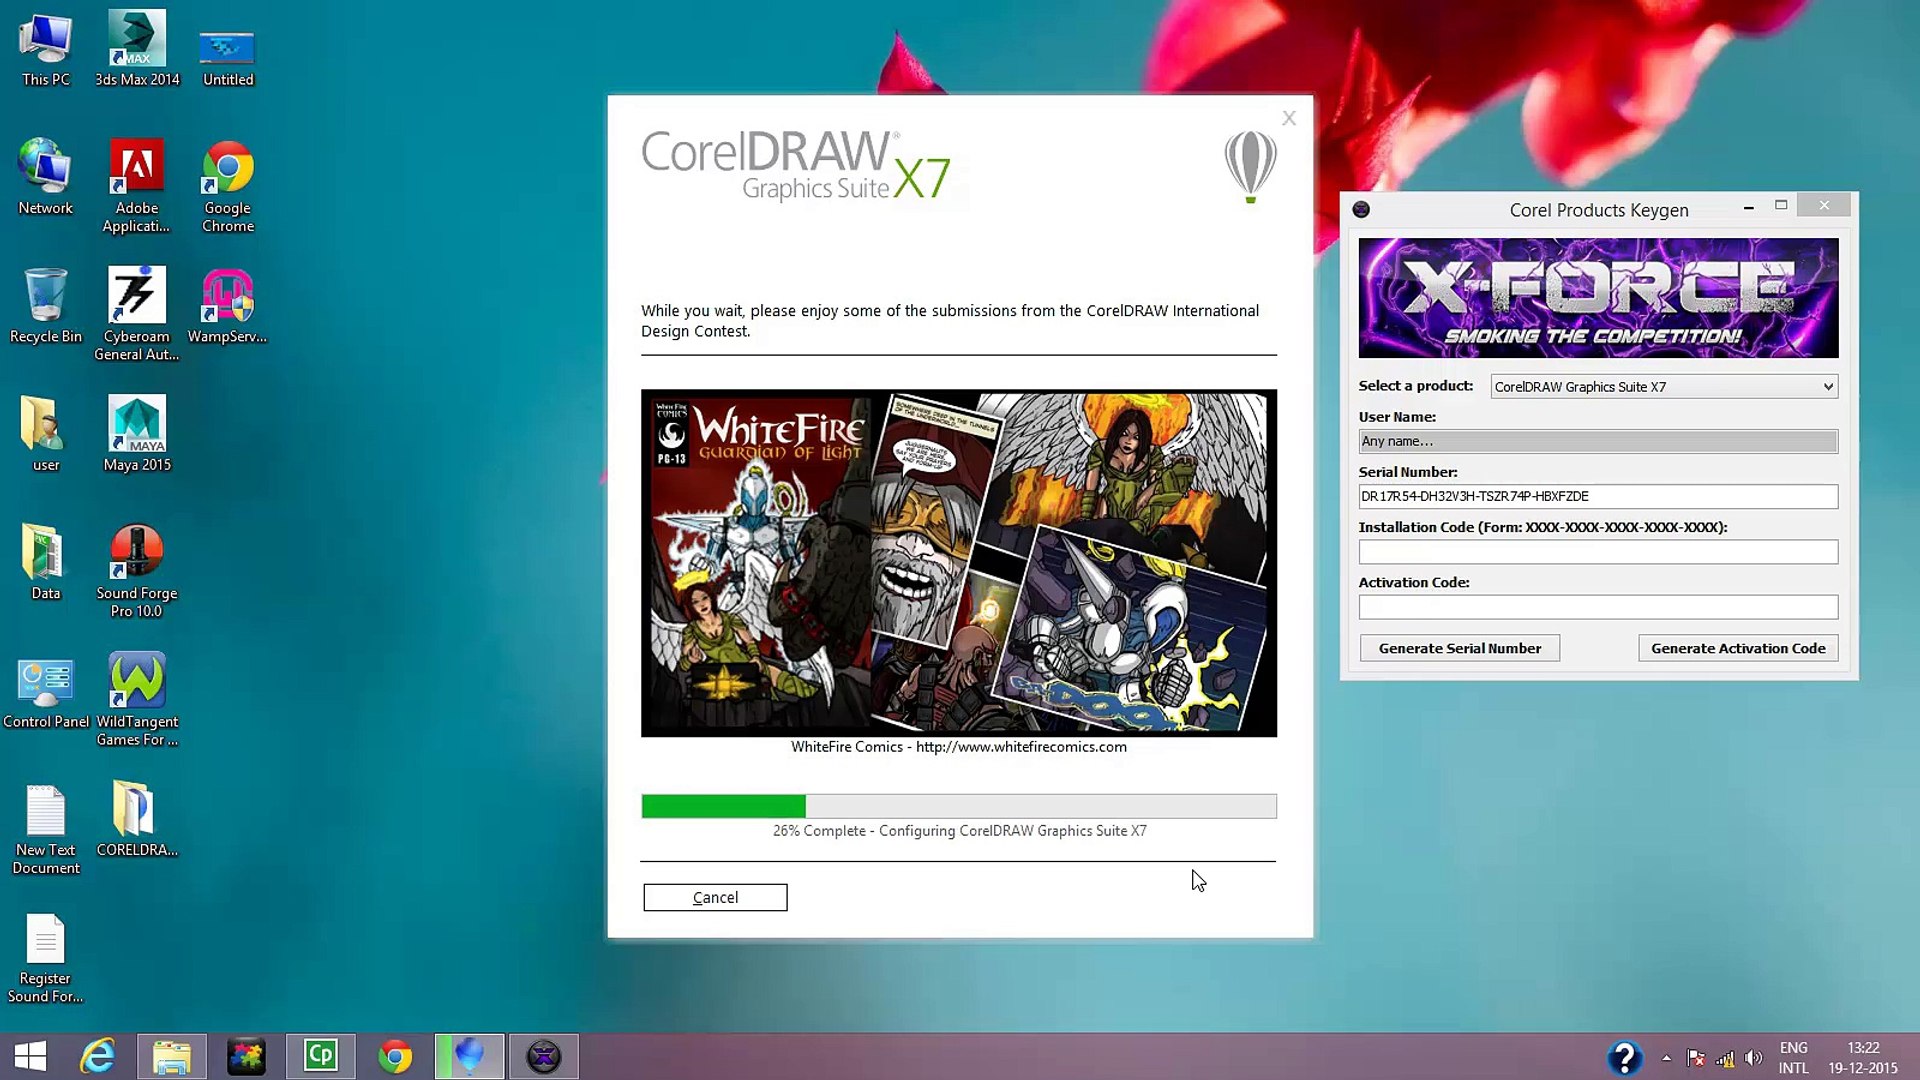
Task: Open the WildTangent Games shortcut
Action: [x=137, y=690]
